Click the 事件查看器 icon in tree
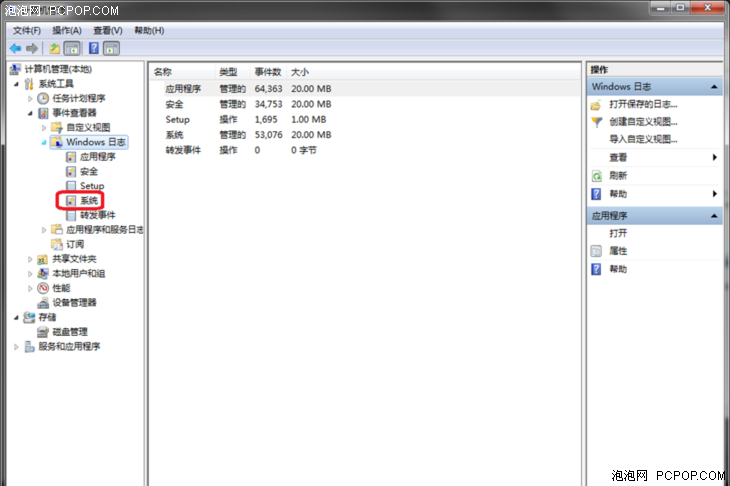 pyautogui.click(x=43, y=113)
